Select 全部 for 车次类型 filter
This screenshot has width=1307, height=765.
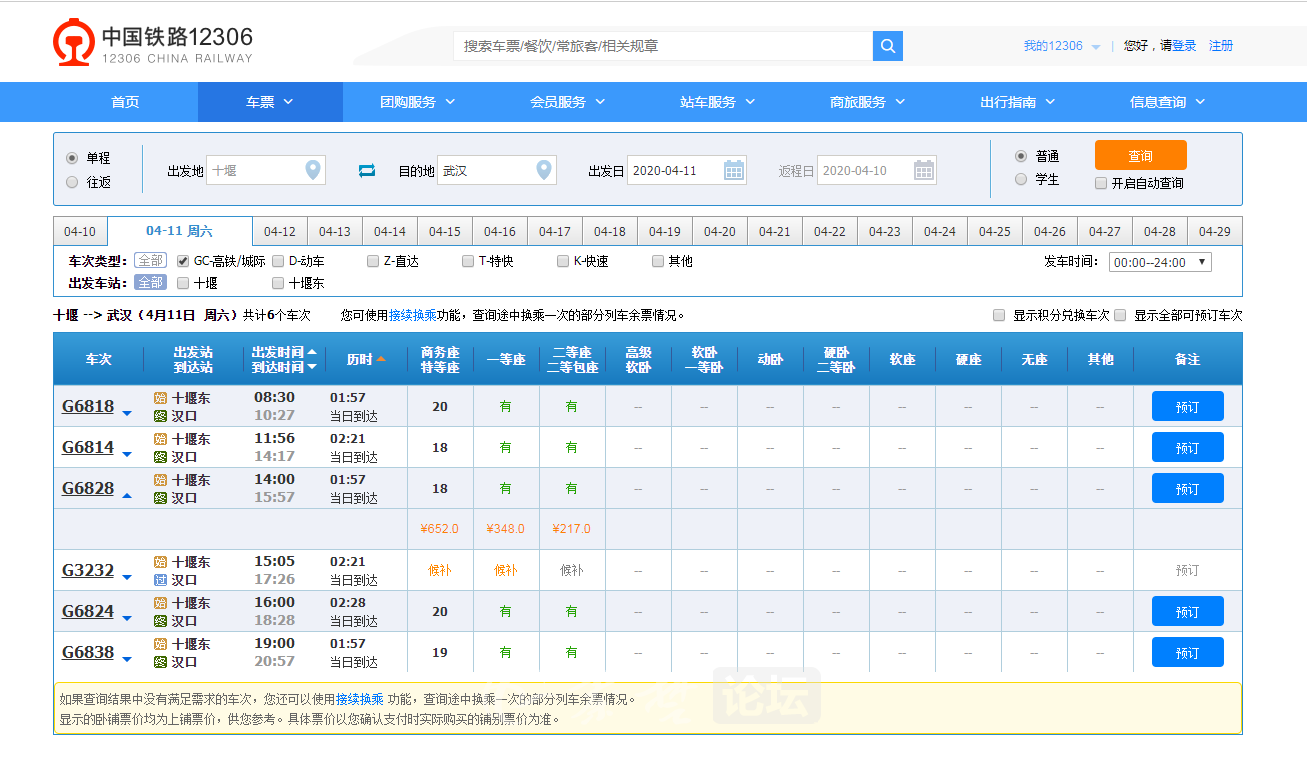point(151,261)
